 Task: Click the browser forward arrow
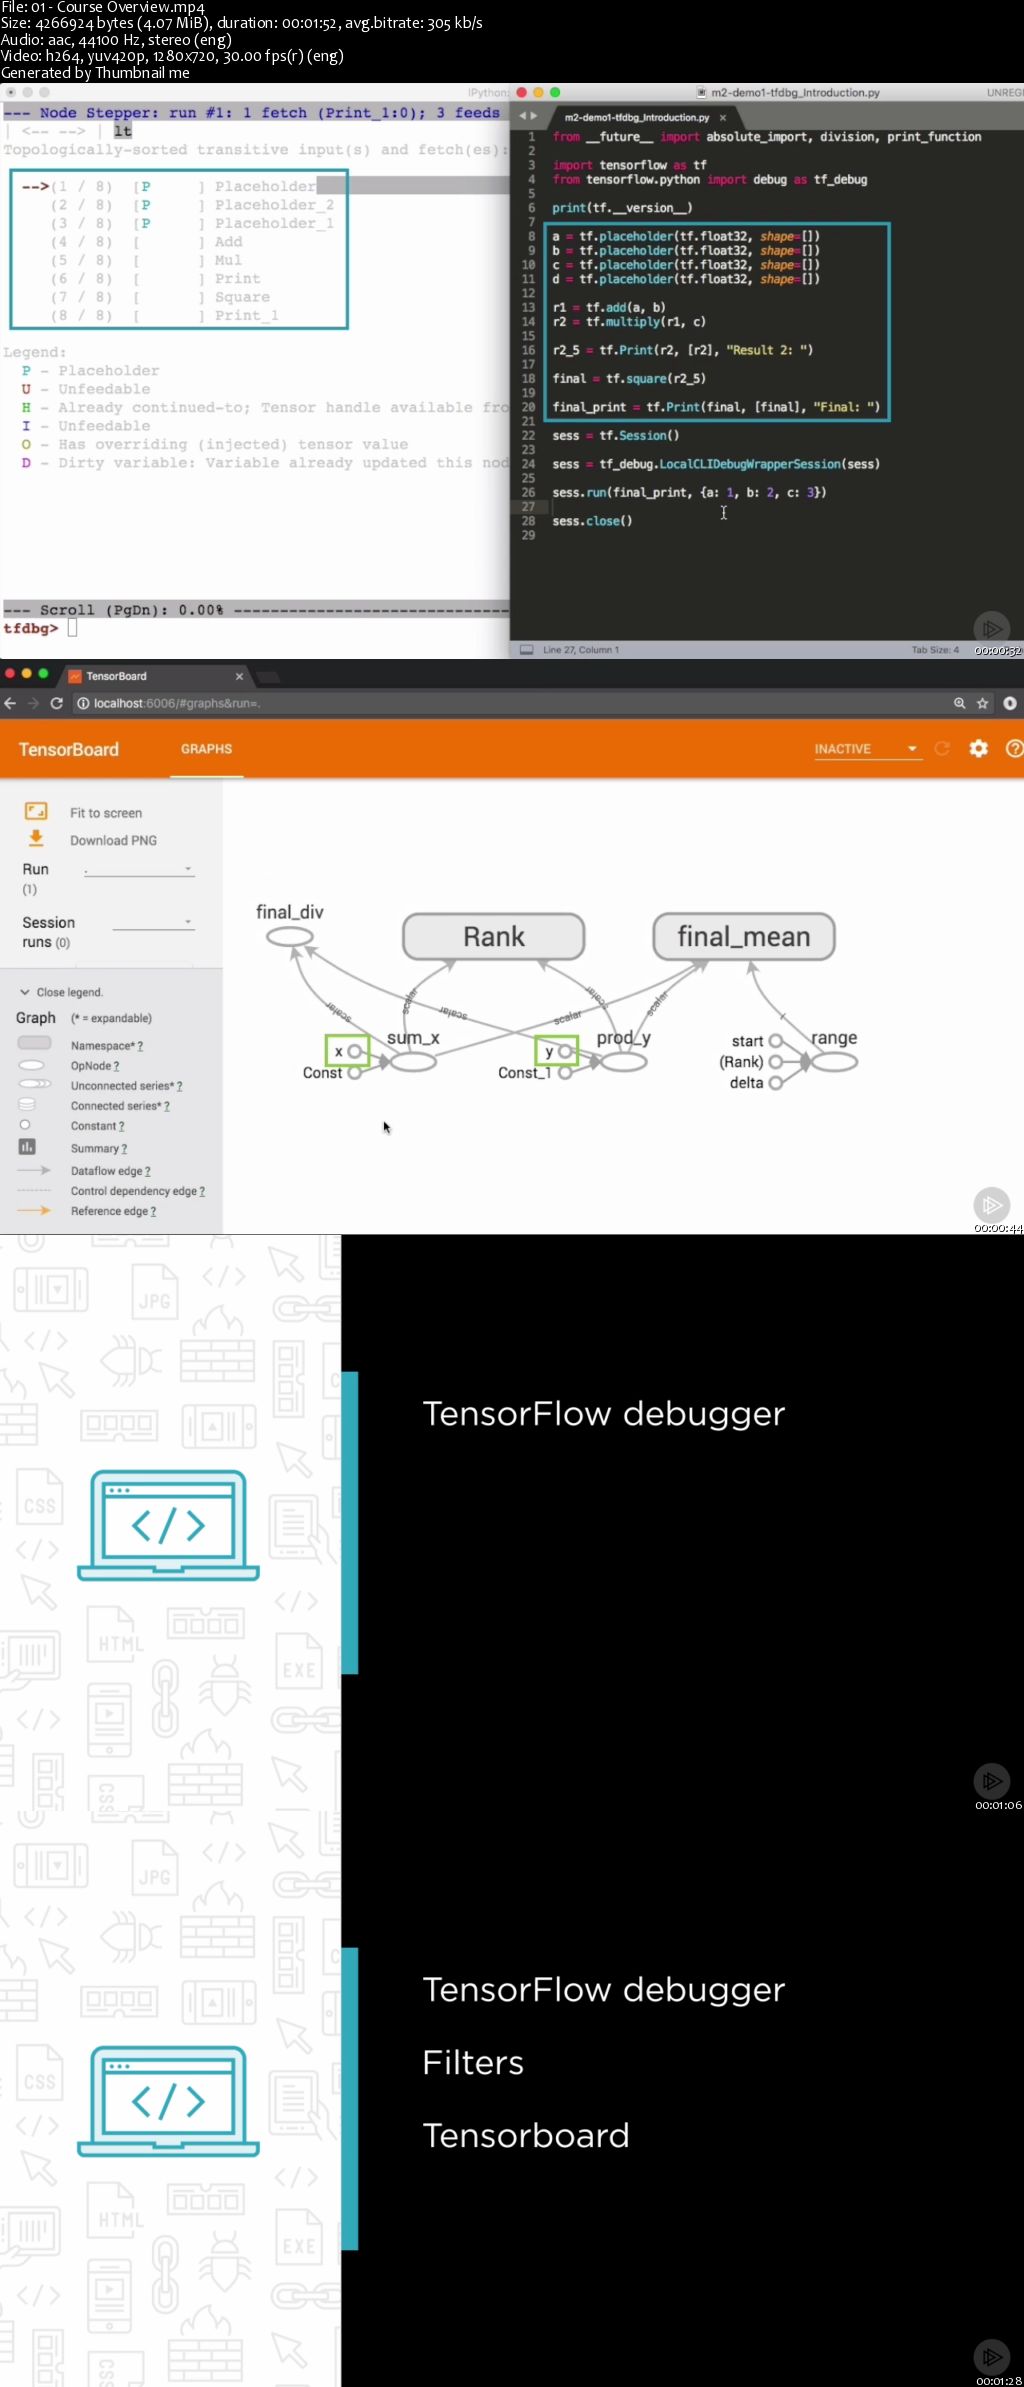33,703
